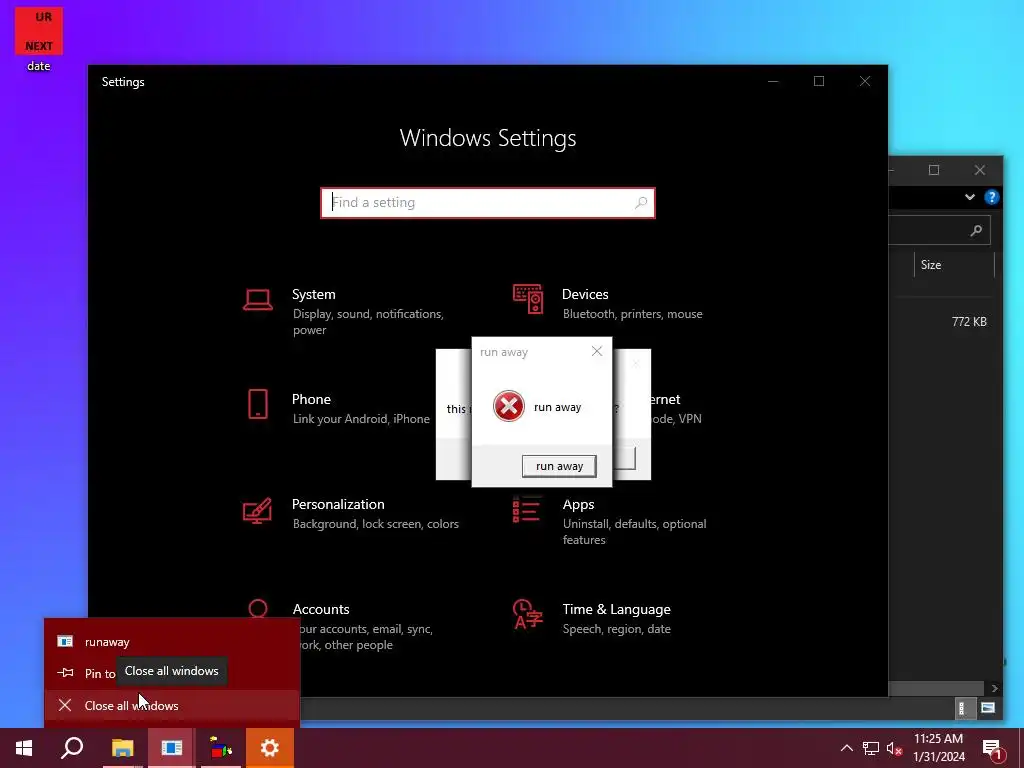Click the colorful blocks taskbar app icon
This screenshot has height=768, width=1024.
click(221, 748)
